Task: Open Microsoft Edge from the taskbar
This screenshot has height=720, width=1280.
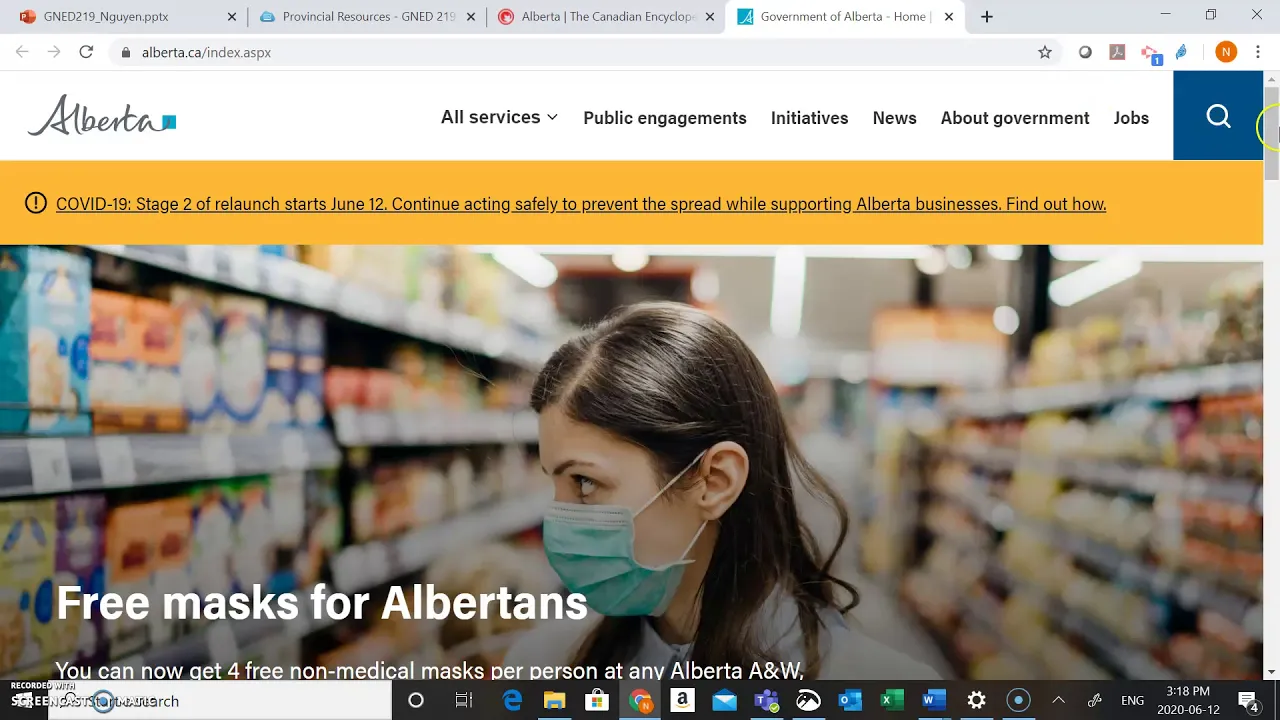Action: (512, 700)
